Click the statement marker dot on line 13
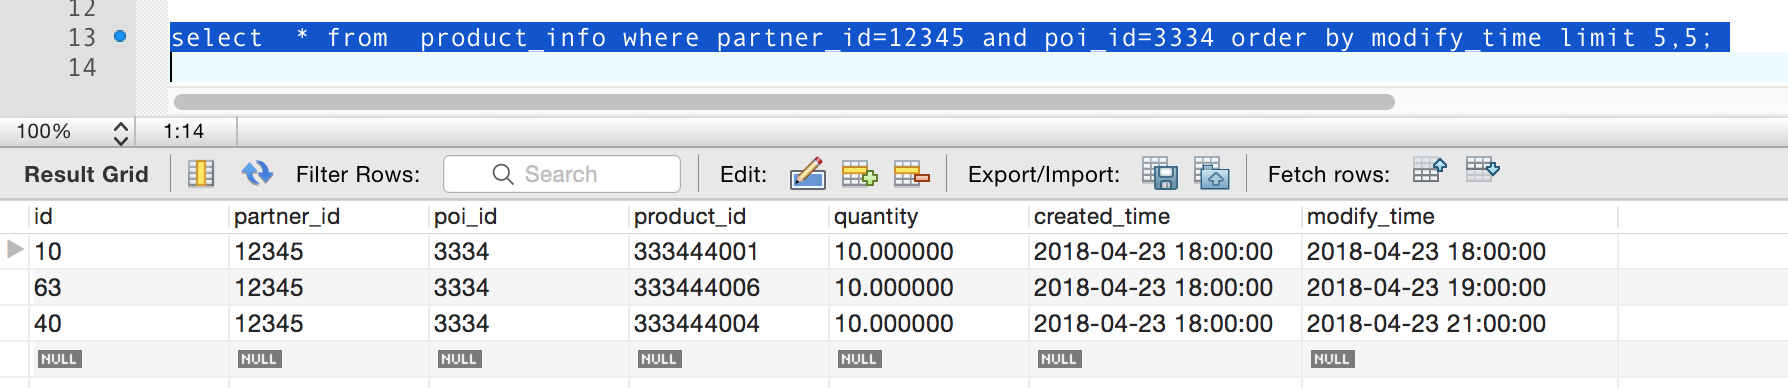The width and height of the screenshot is (1788, 388). (x=120, y=37)
